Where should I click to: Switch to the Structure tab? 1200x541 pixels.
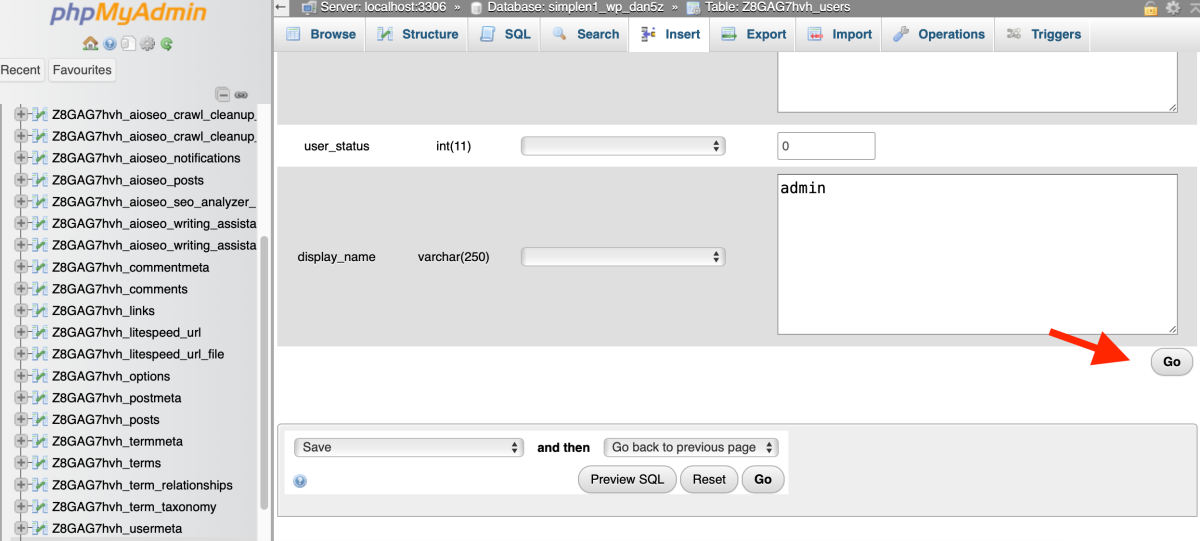(417, 34)
